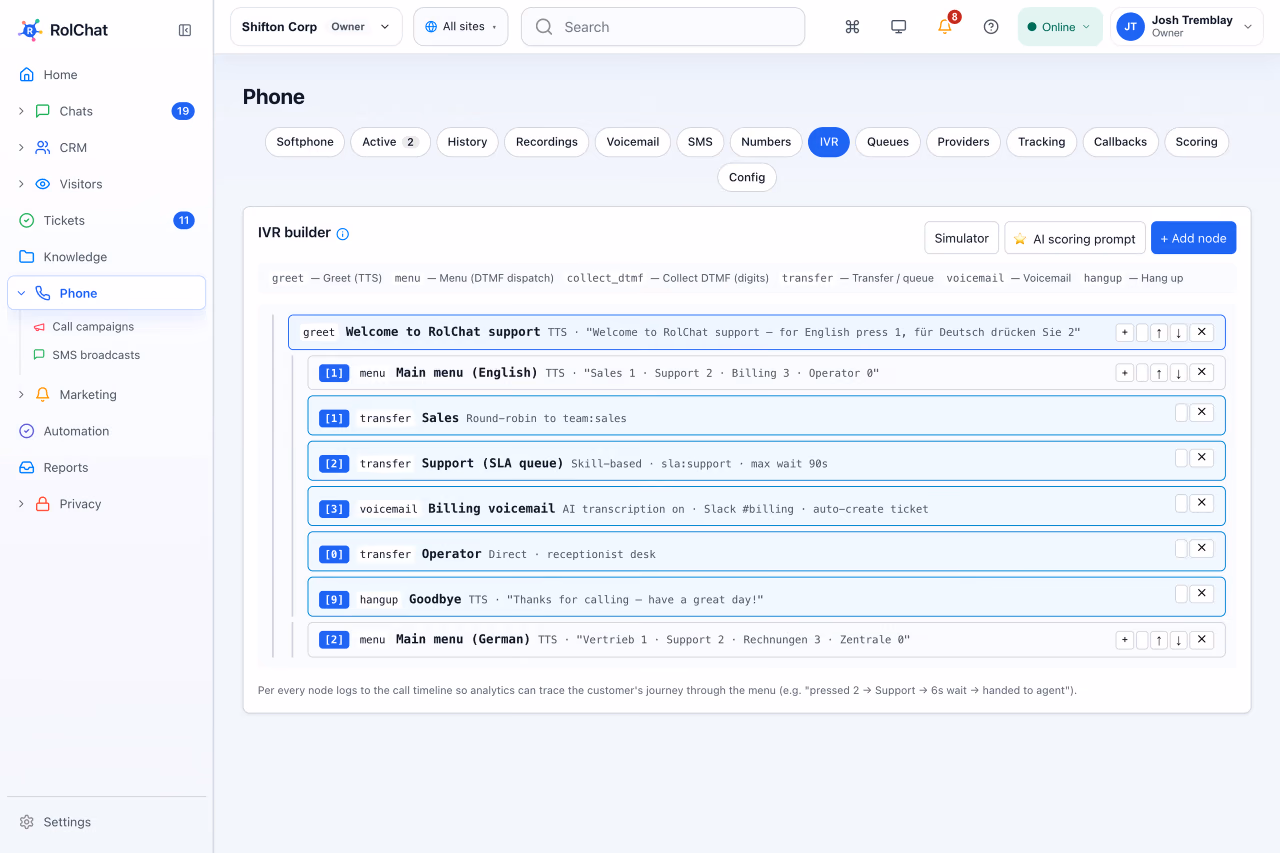This screenshot has height=853, width=1280.
Task: Switch to the Numbers tab
Action: [x=766, y=142]
